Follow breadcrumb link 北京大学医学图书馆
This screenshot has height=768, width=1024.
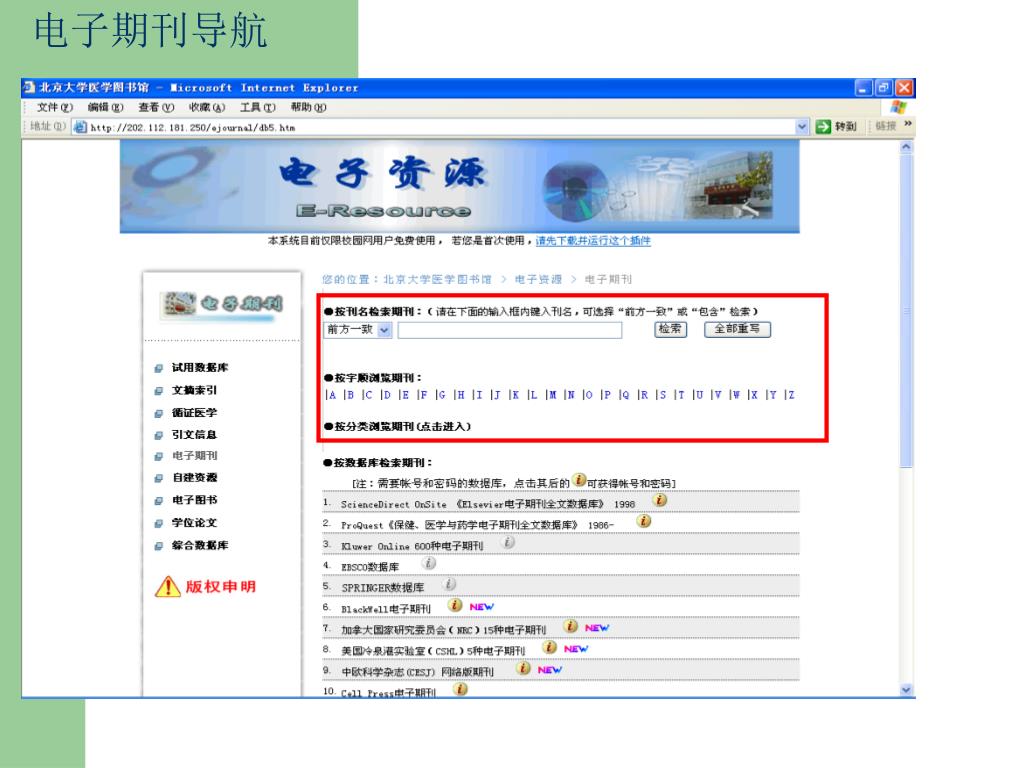[x=437, y=280]
